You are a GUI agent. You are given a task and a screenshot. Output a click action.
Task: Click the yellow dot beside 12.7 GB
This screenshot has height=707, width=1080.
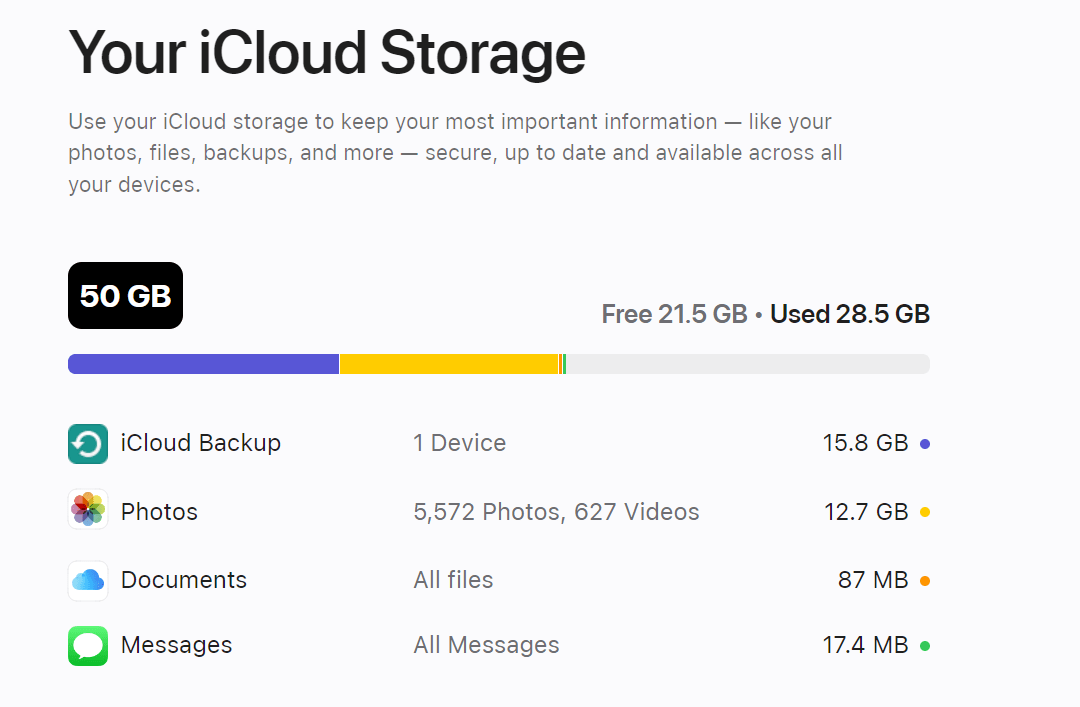point(925,511)
